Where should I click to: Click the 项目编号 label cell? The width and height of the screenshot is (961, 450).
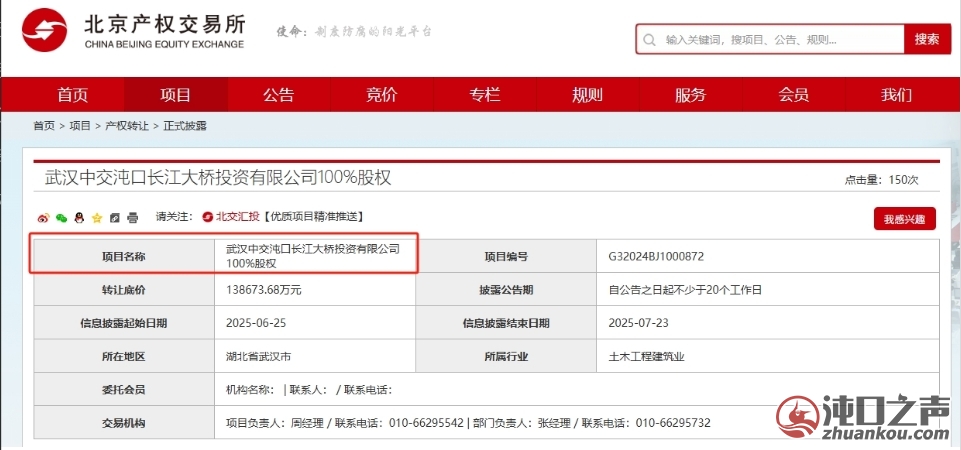pos(506,256)
